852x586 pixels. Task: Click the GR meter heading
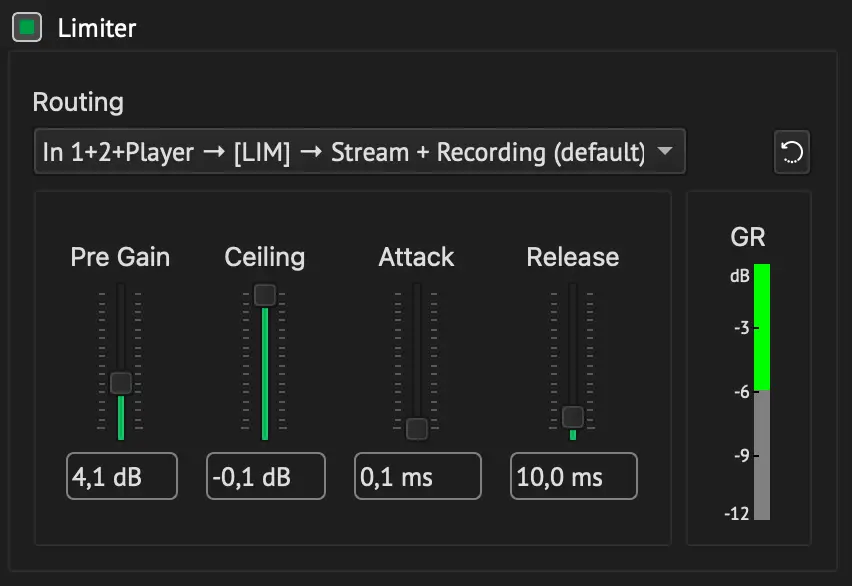pyautogui.click(x=748, y=237)
